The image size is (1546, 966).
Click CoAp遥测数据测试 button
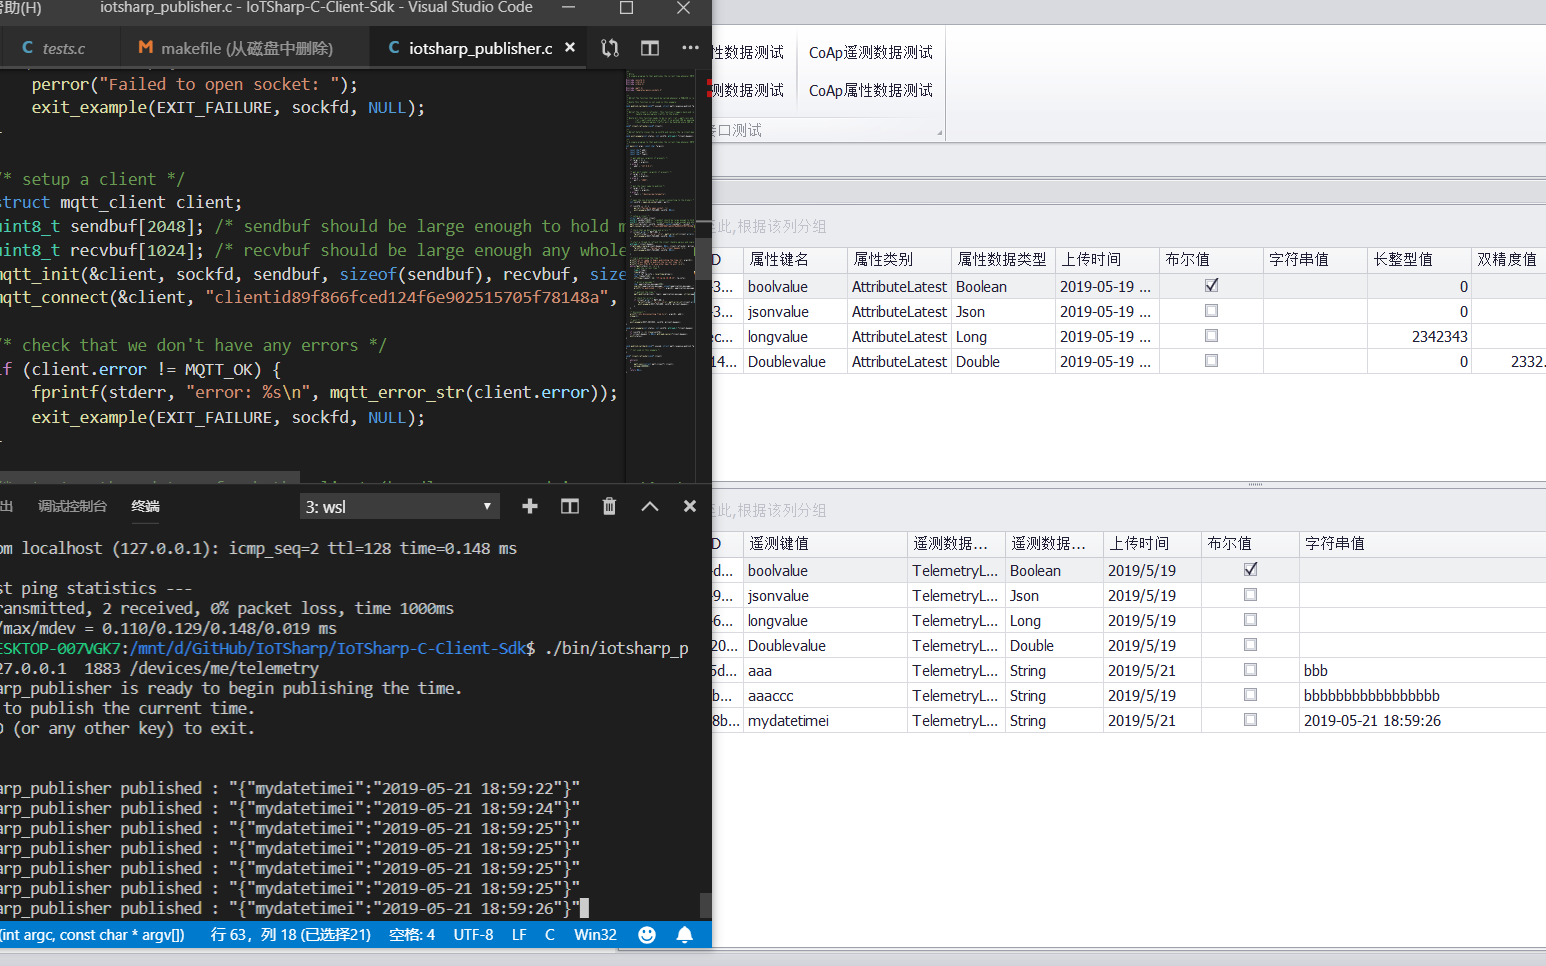[x=870, y=53]
